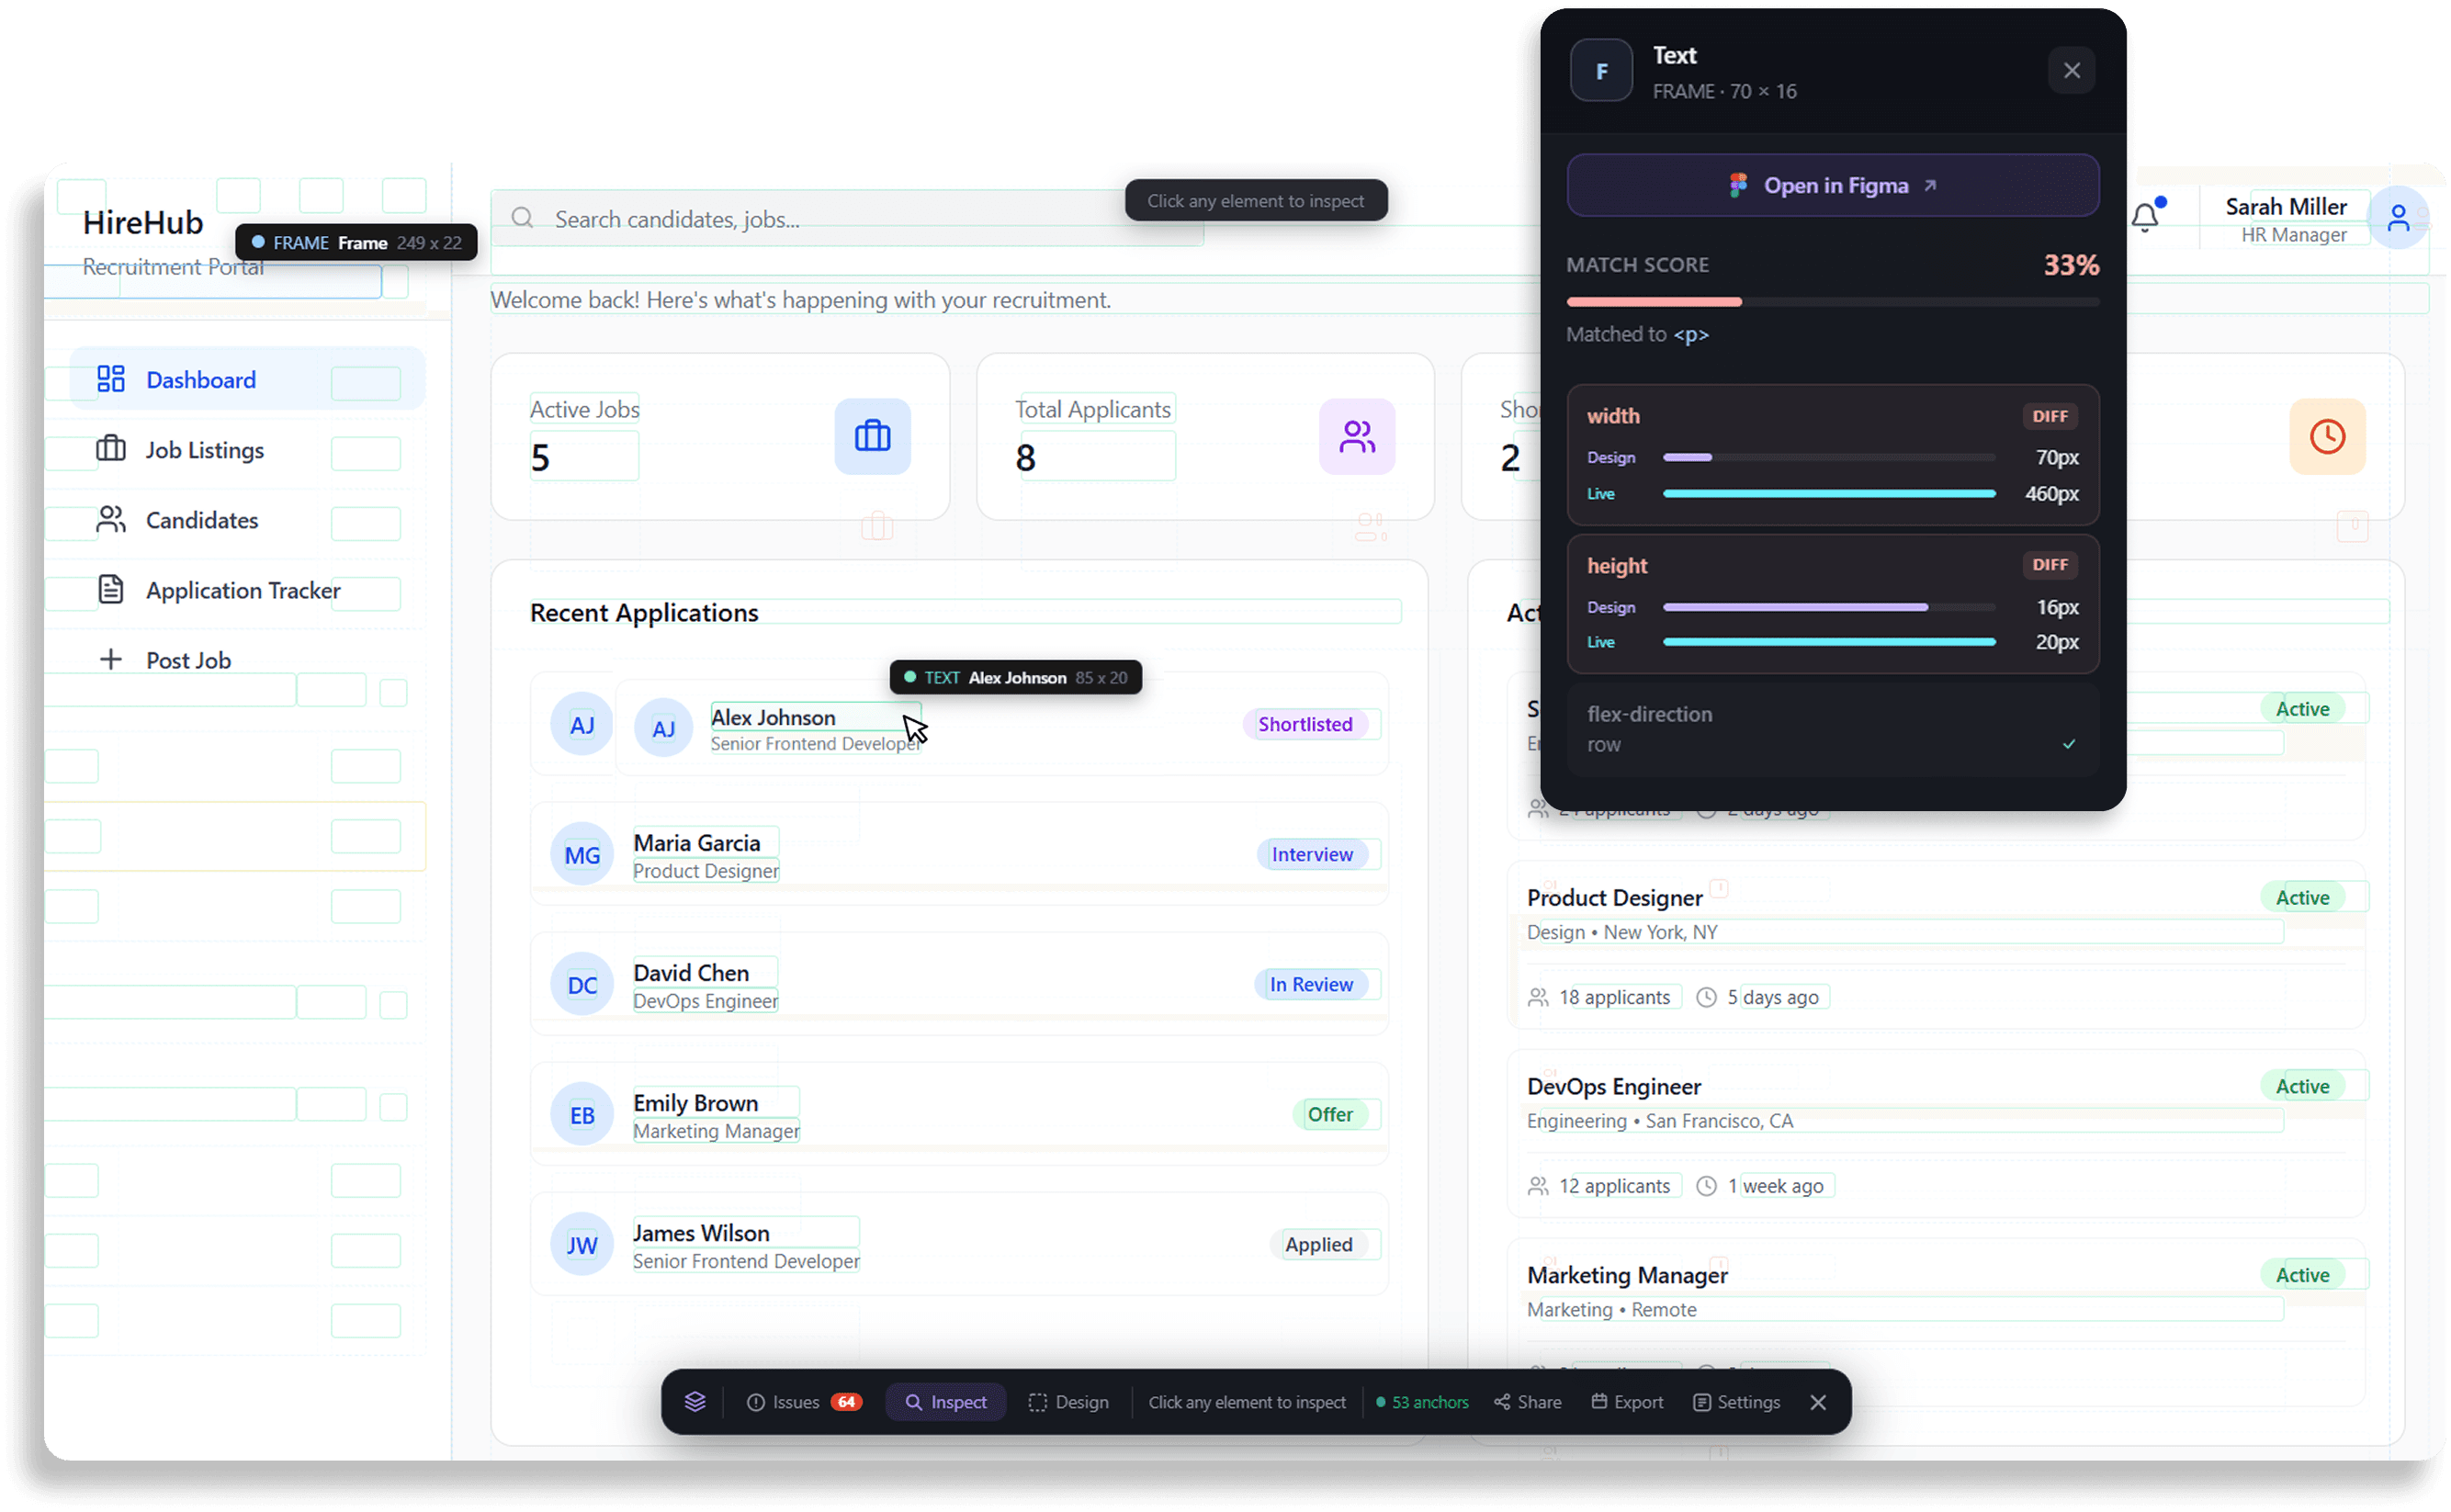2451x1512 pixels.
Task: Focus the Search candidates, jobs field
Action: pos(800,219)
